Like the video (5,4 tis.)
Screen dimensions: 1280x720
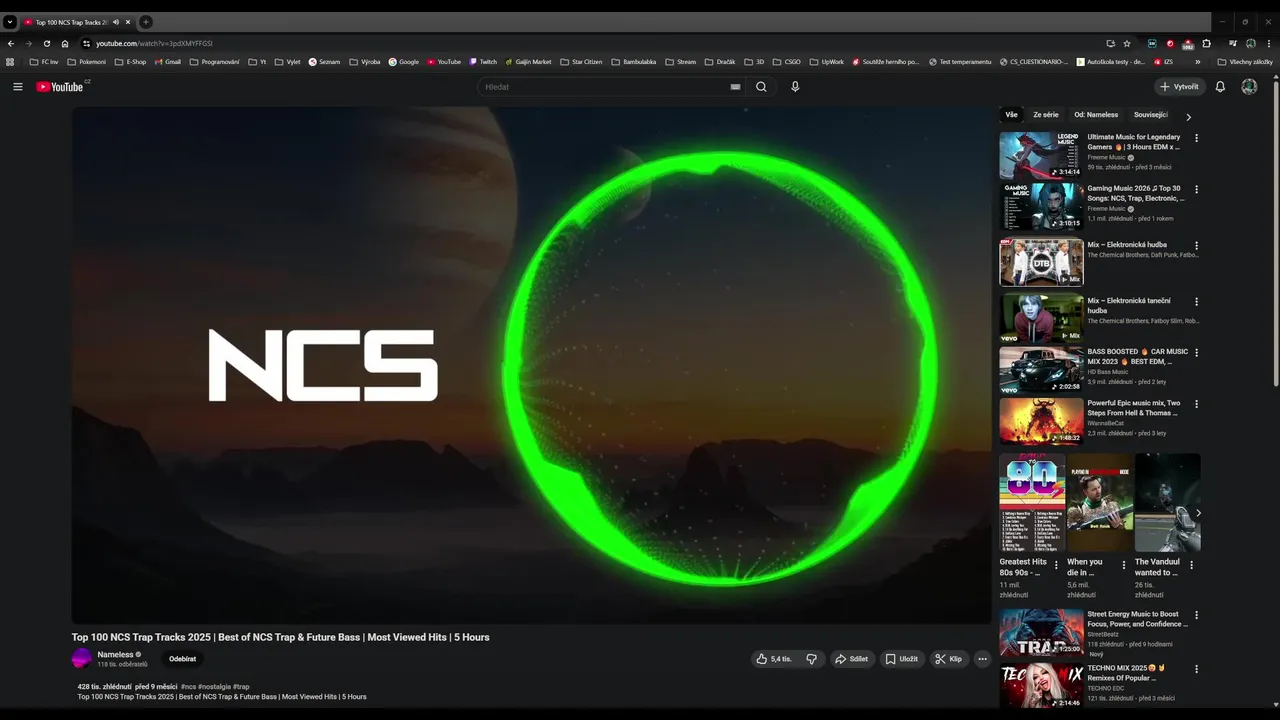pos(774,659)
